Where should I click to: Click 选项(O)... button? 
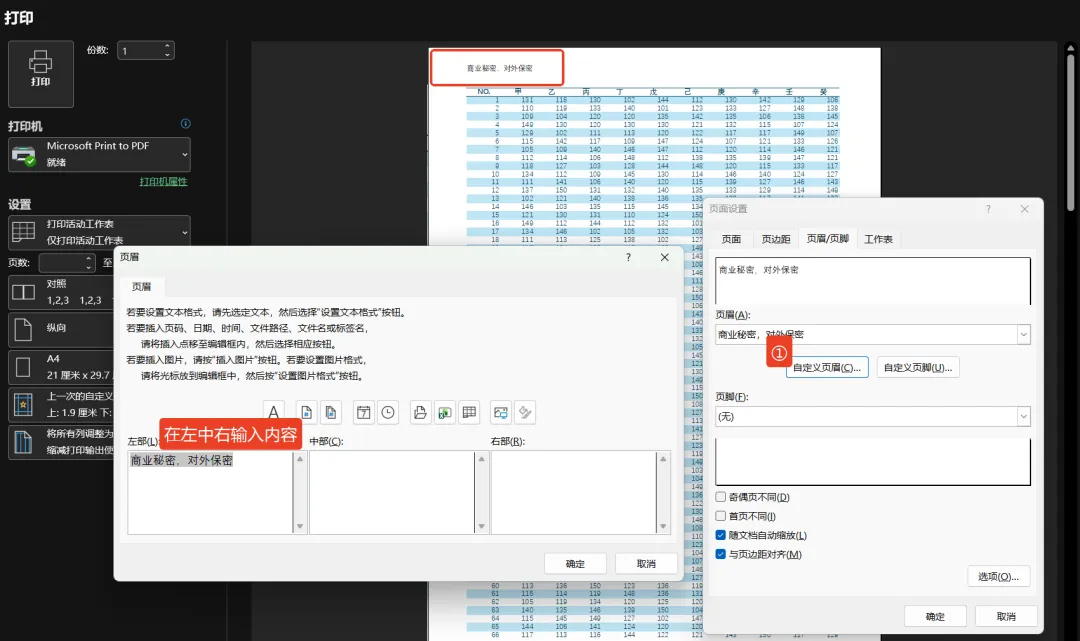click(999, 576)
